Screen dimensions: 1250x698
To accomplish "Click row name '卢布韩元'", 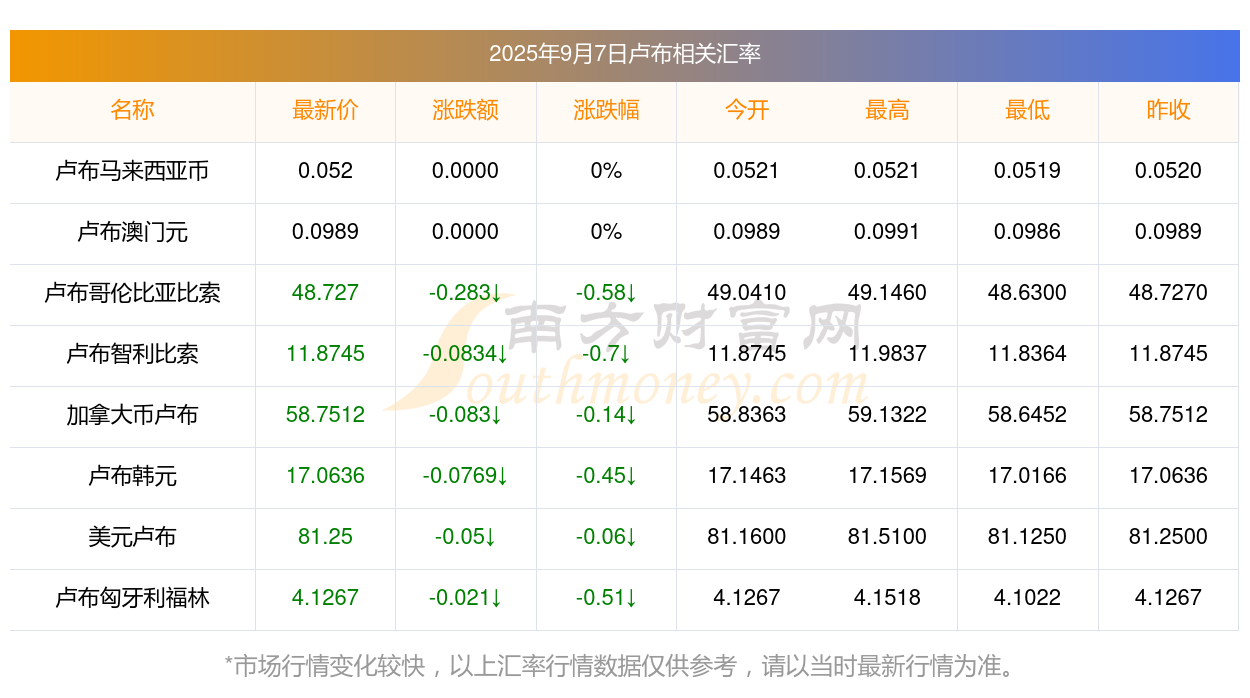I will tap(133, 476).
